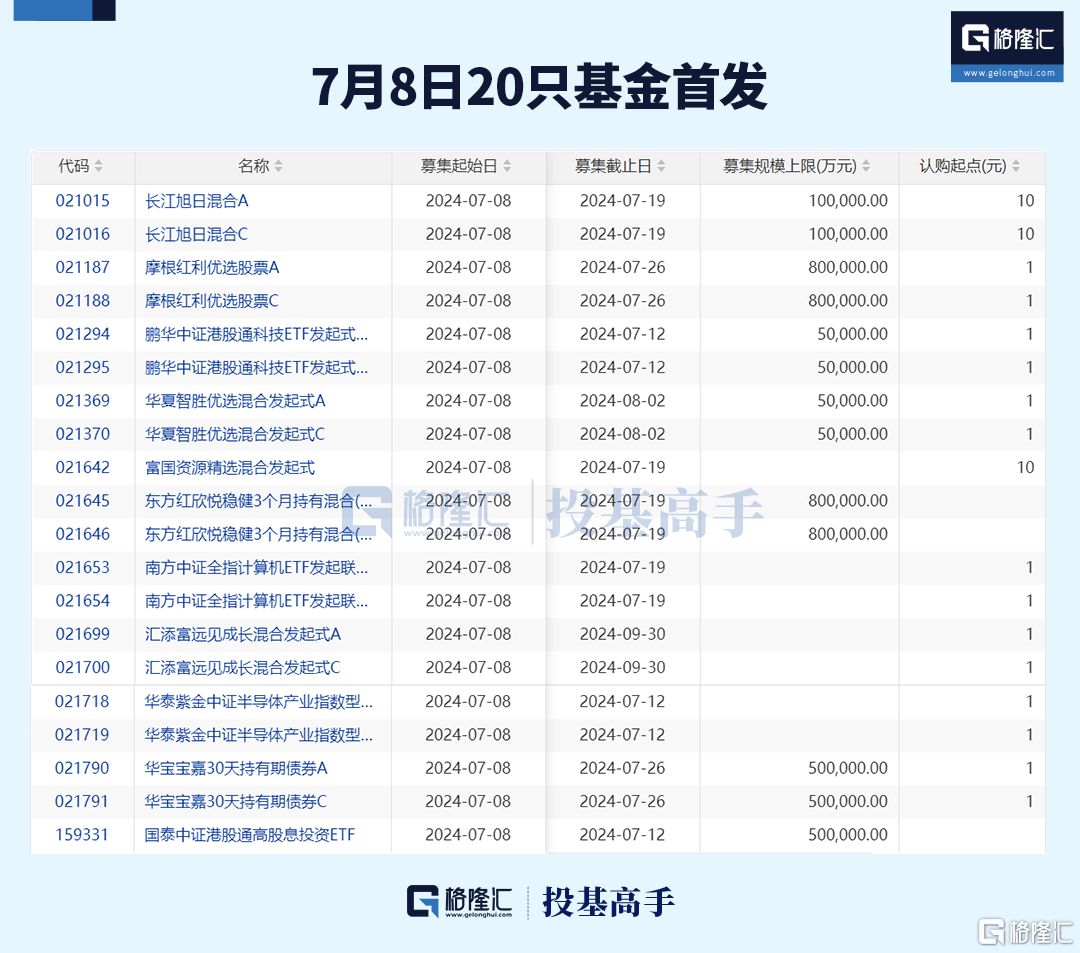The image size is (1080, 953).
Task: Open fund code 021642
Action: pos(83,468)
